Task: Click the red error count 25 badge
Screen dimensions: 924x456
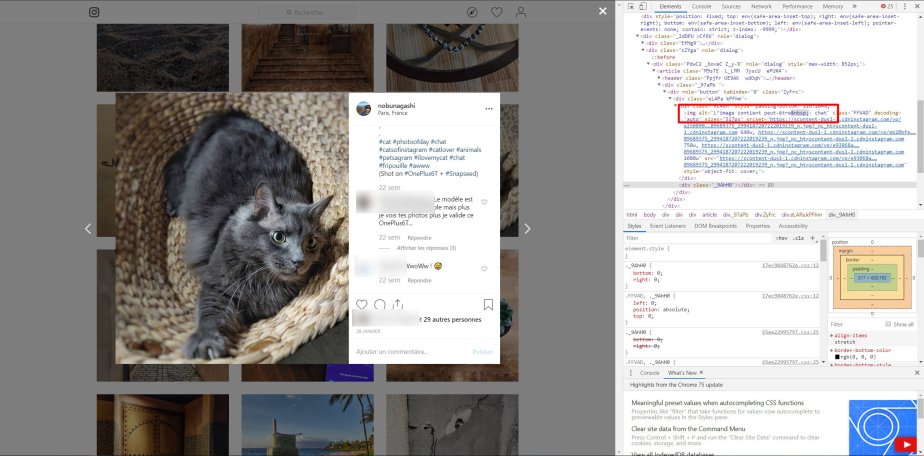Action: 886,6
